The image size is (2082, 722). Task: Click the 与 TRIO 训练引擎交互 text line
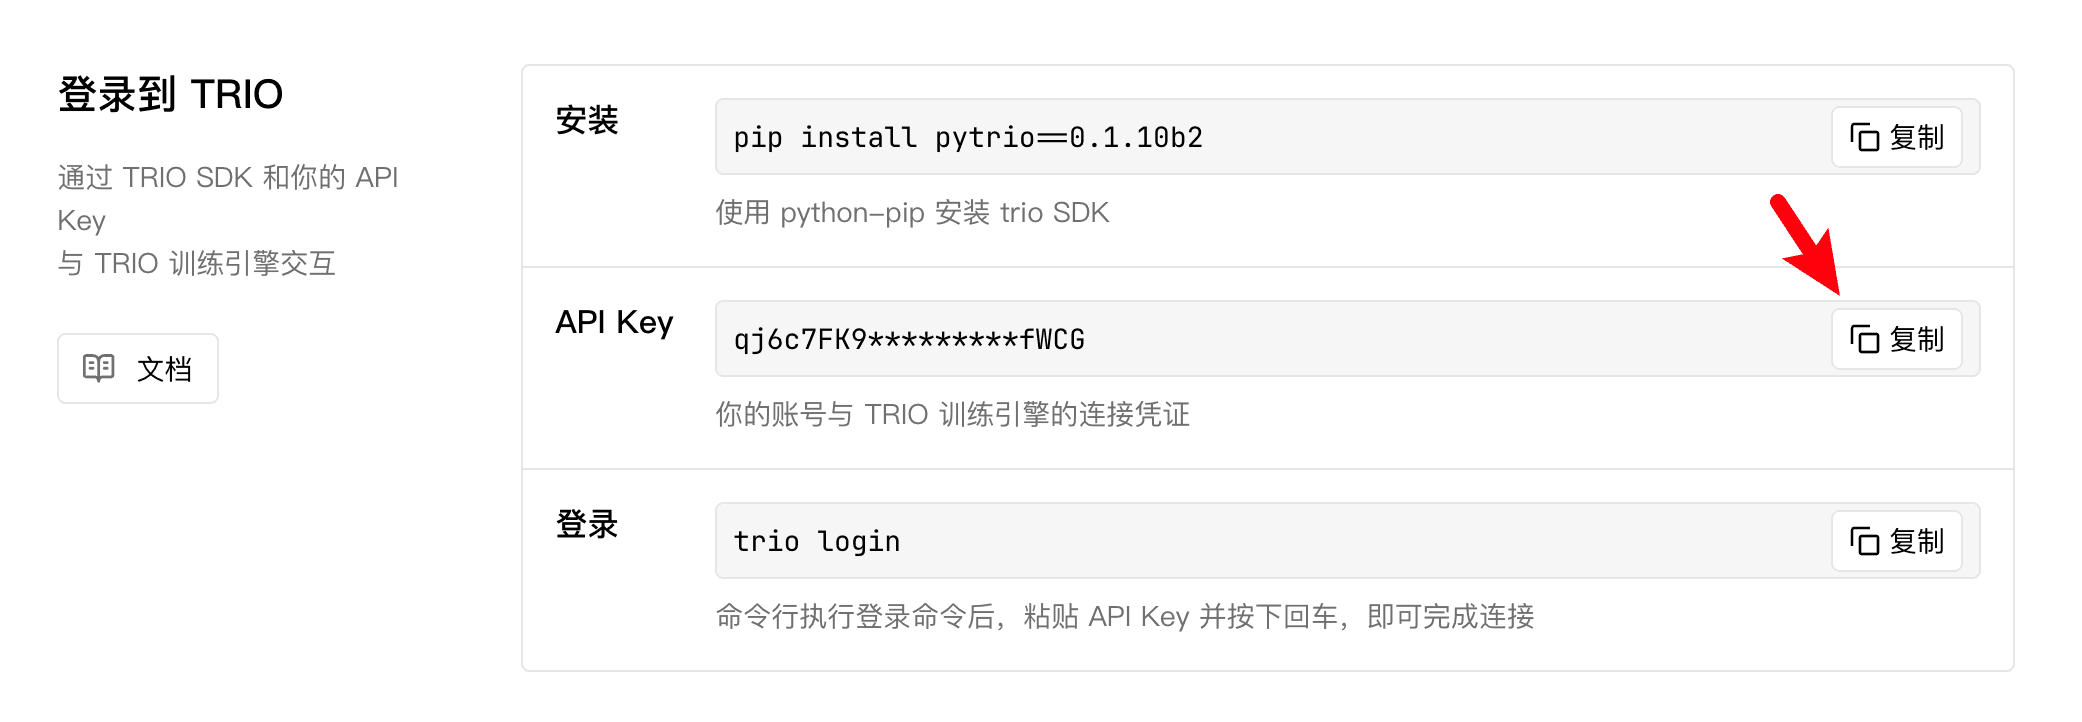pos(196,263)
